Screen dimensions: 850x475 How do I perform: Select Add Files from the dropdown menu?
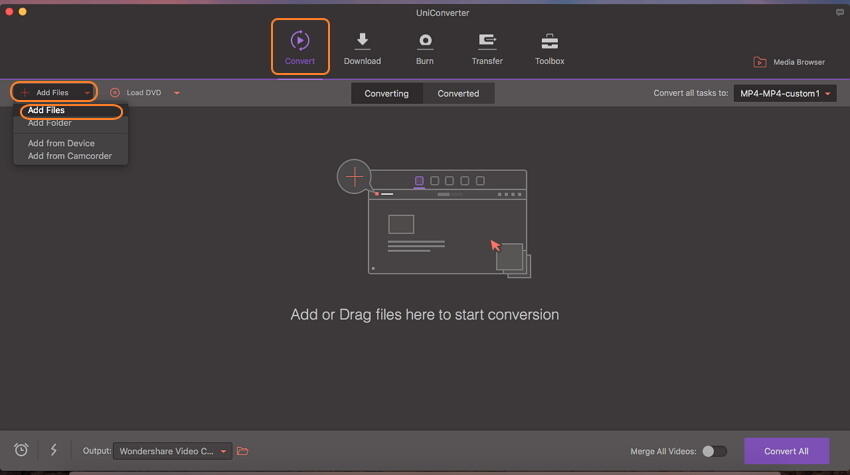70,111
